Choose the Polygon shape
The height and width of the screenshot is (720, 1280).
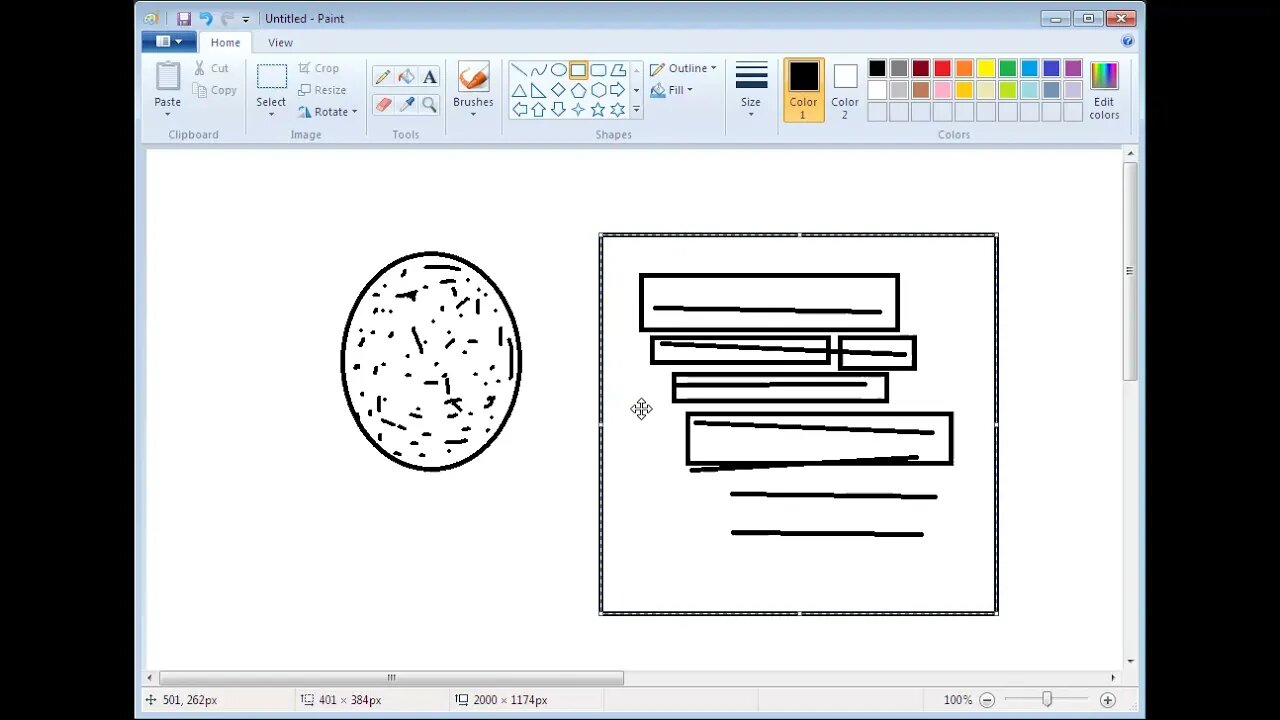click(618, 70)
